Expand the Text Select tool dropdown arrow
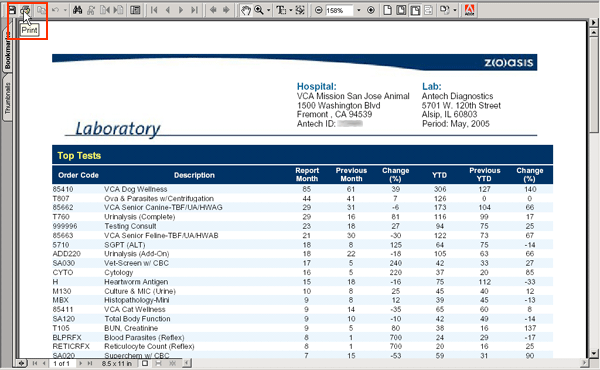Screen dimensions: 600x370 coord(291,10)
